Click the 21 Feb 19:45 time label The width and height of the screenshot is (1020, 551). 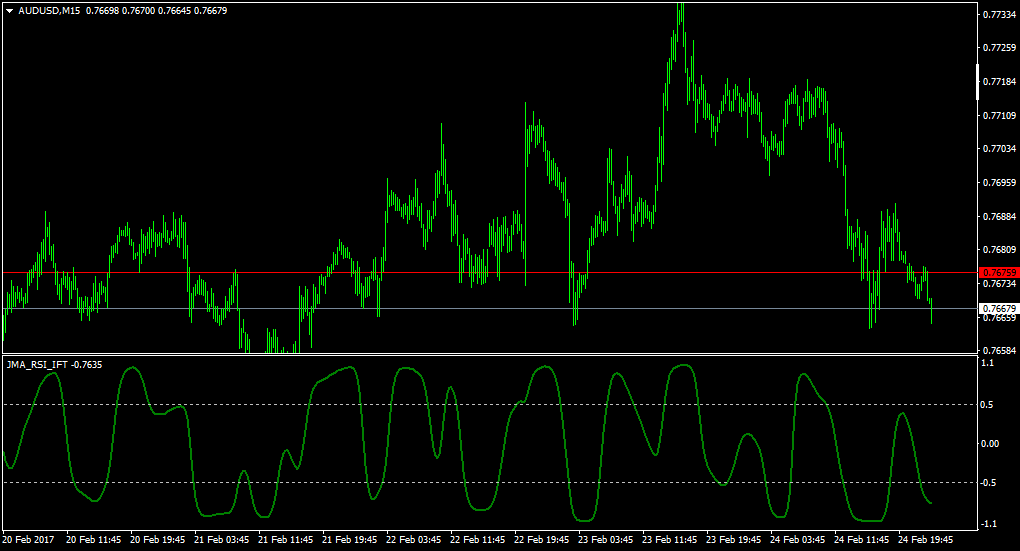[349, 539]
